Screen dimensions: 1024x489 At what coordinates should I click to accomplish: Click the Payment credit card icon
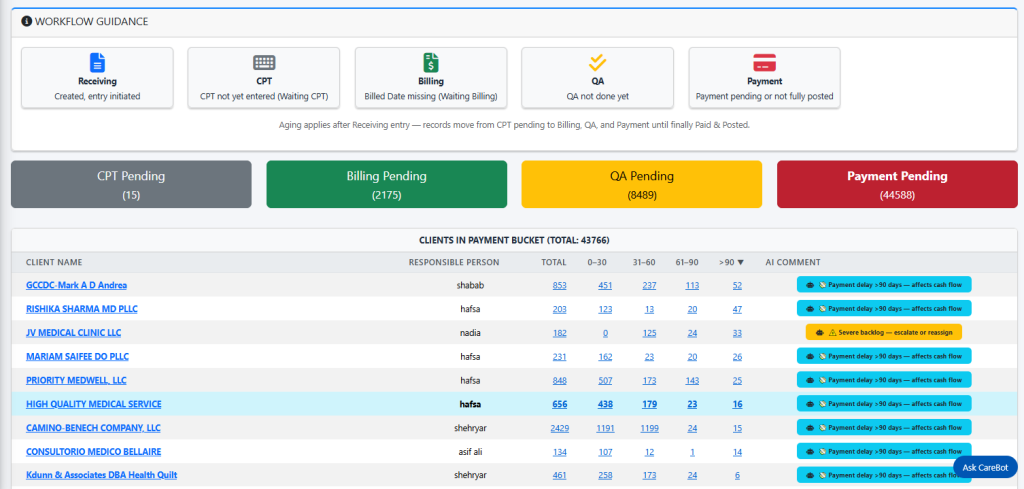point(764,63)
